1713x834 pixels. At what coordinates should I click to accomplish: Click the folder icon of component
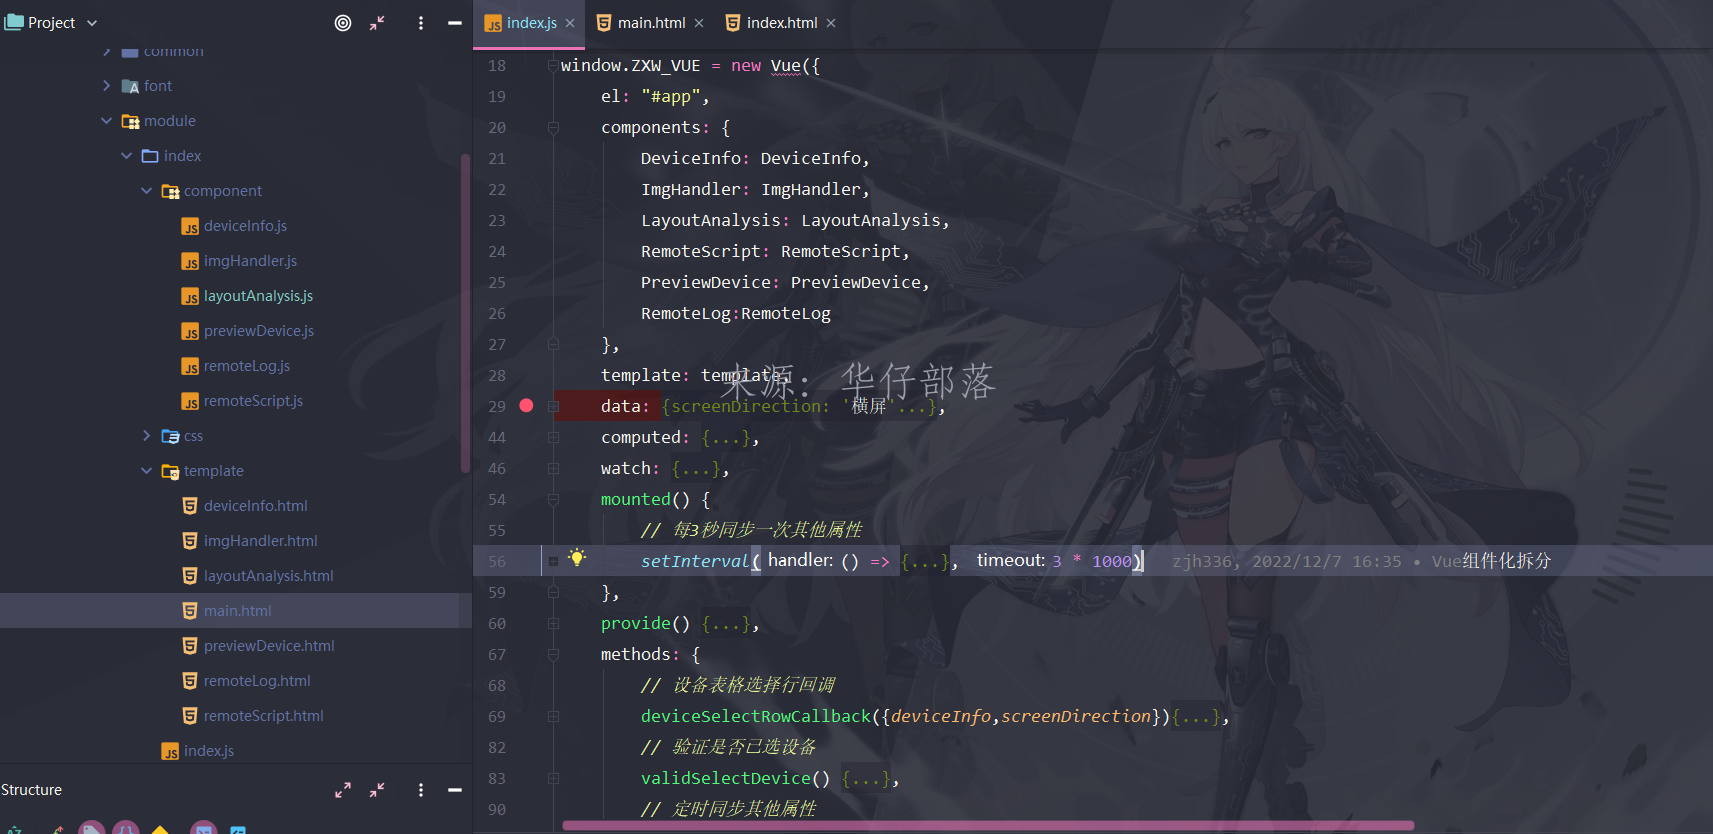170,191
